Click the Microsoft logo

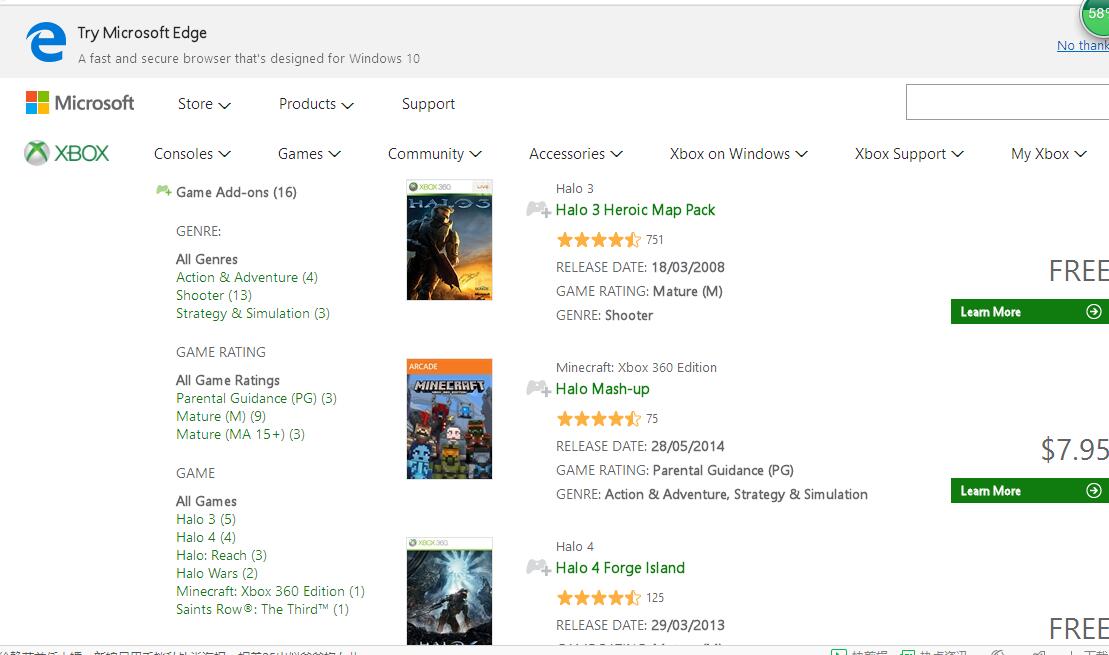[80, 103]
